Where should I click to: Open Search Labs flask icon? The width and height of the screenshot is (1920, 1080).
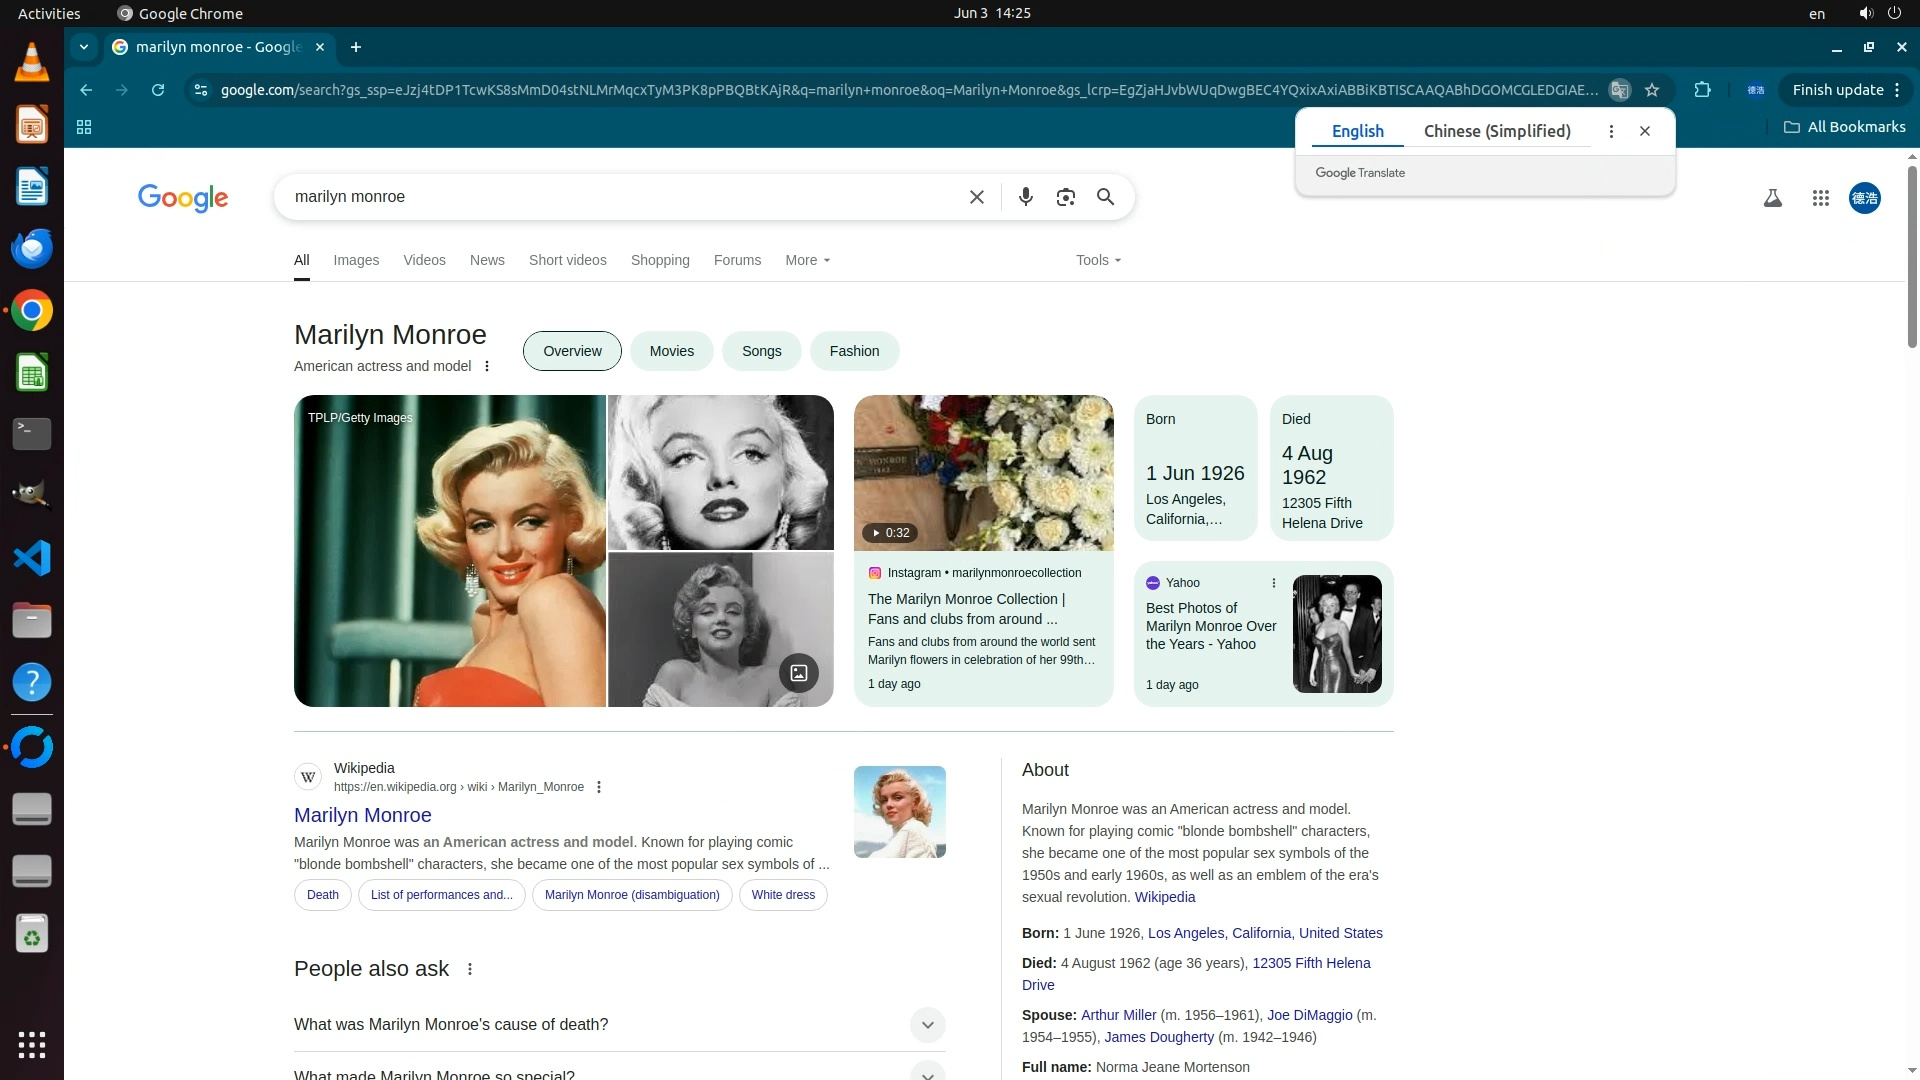tap(1772, 198)
